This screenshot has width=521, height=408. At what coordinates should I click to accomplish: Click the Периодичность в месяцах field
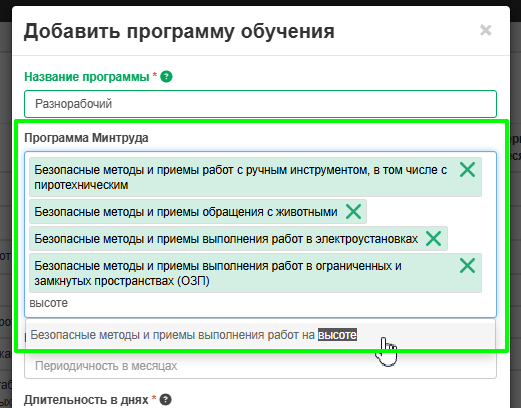point(260,366)
